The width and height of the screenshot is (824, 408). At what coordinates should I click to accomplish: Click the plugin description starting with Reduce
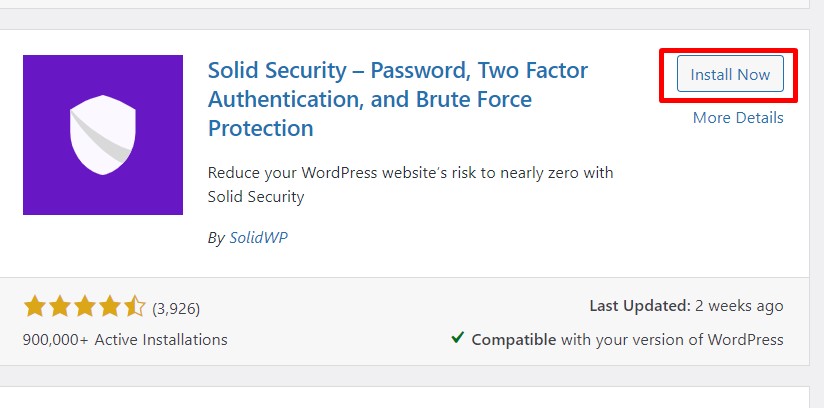tap(410, 185)
